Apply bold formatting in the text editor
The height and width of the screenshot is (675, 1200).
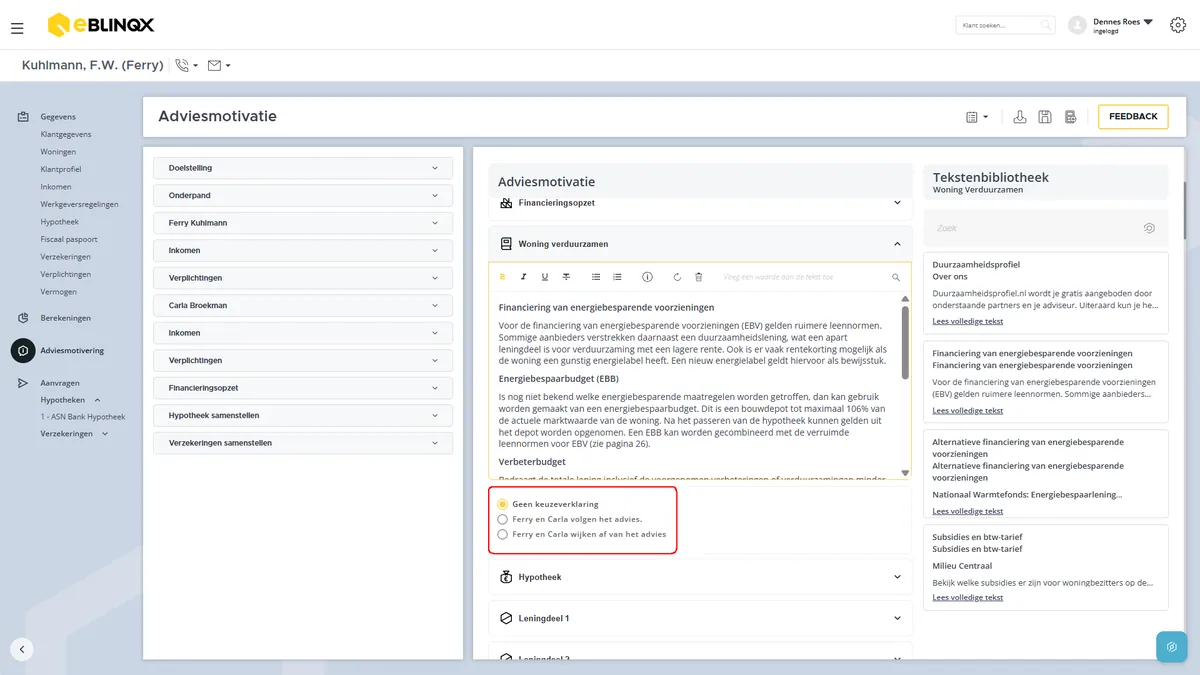[502, 277]
